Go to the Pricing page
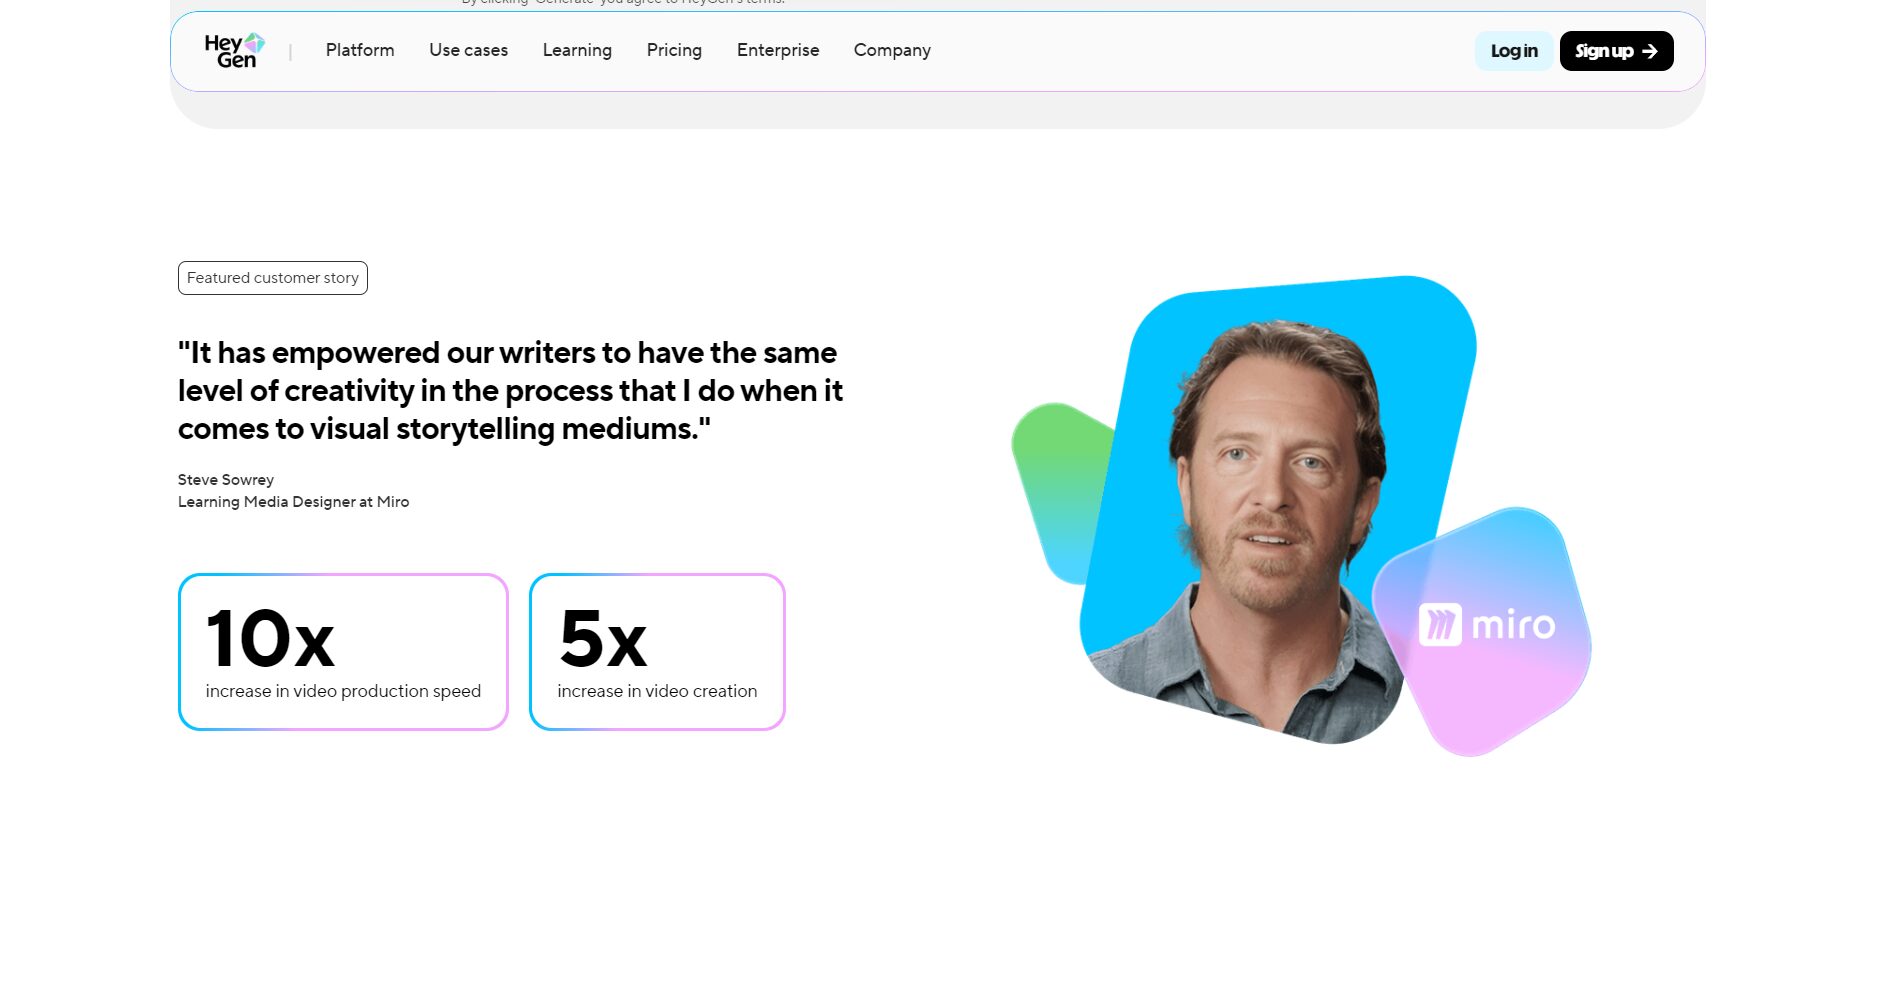Viewport: 1878px width, 1002px height. pyautogui.click(x=674, y=50)
